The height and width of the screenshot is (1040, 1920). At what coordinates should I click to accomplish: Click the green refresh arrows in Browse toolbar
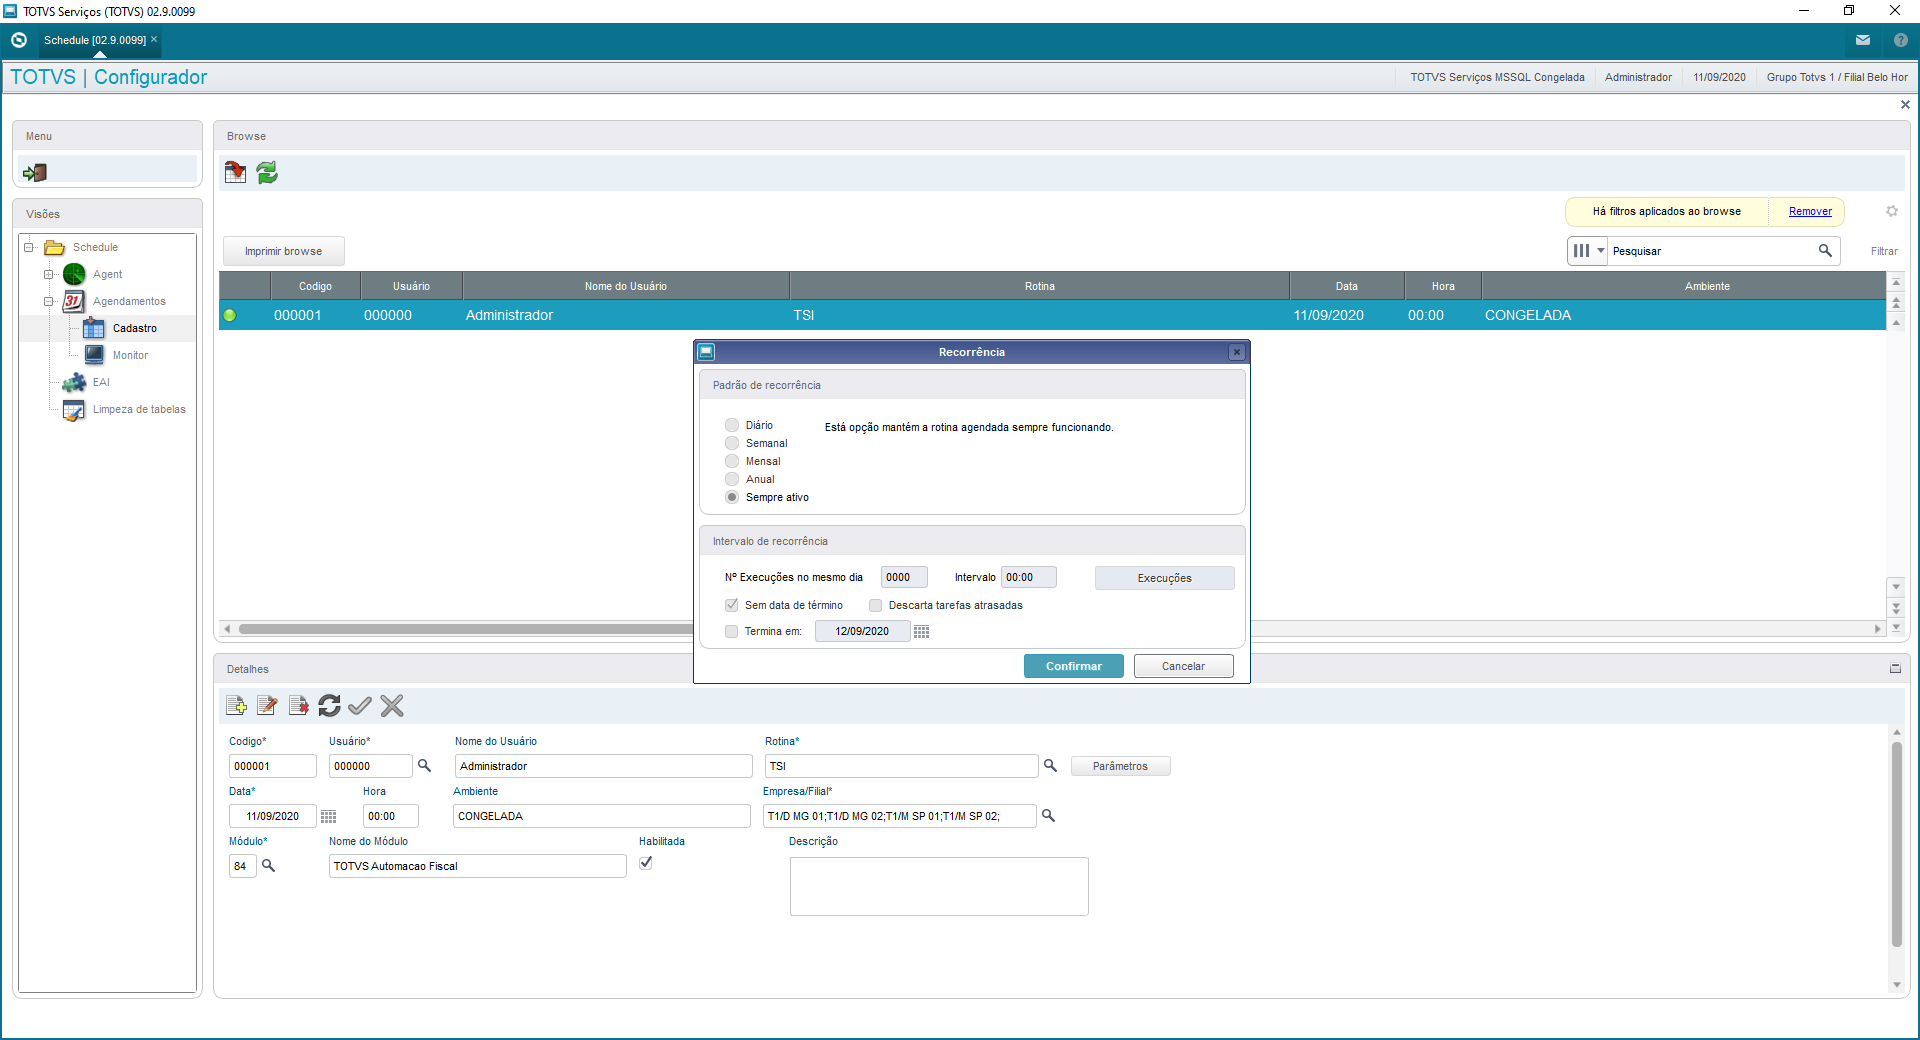pyautogui.click(x=267, y=172)
